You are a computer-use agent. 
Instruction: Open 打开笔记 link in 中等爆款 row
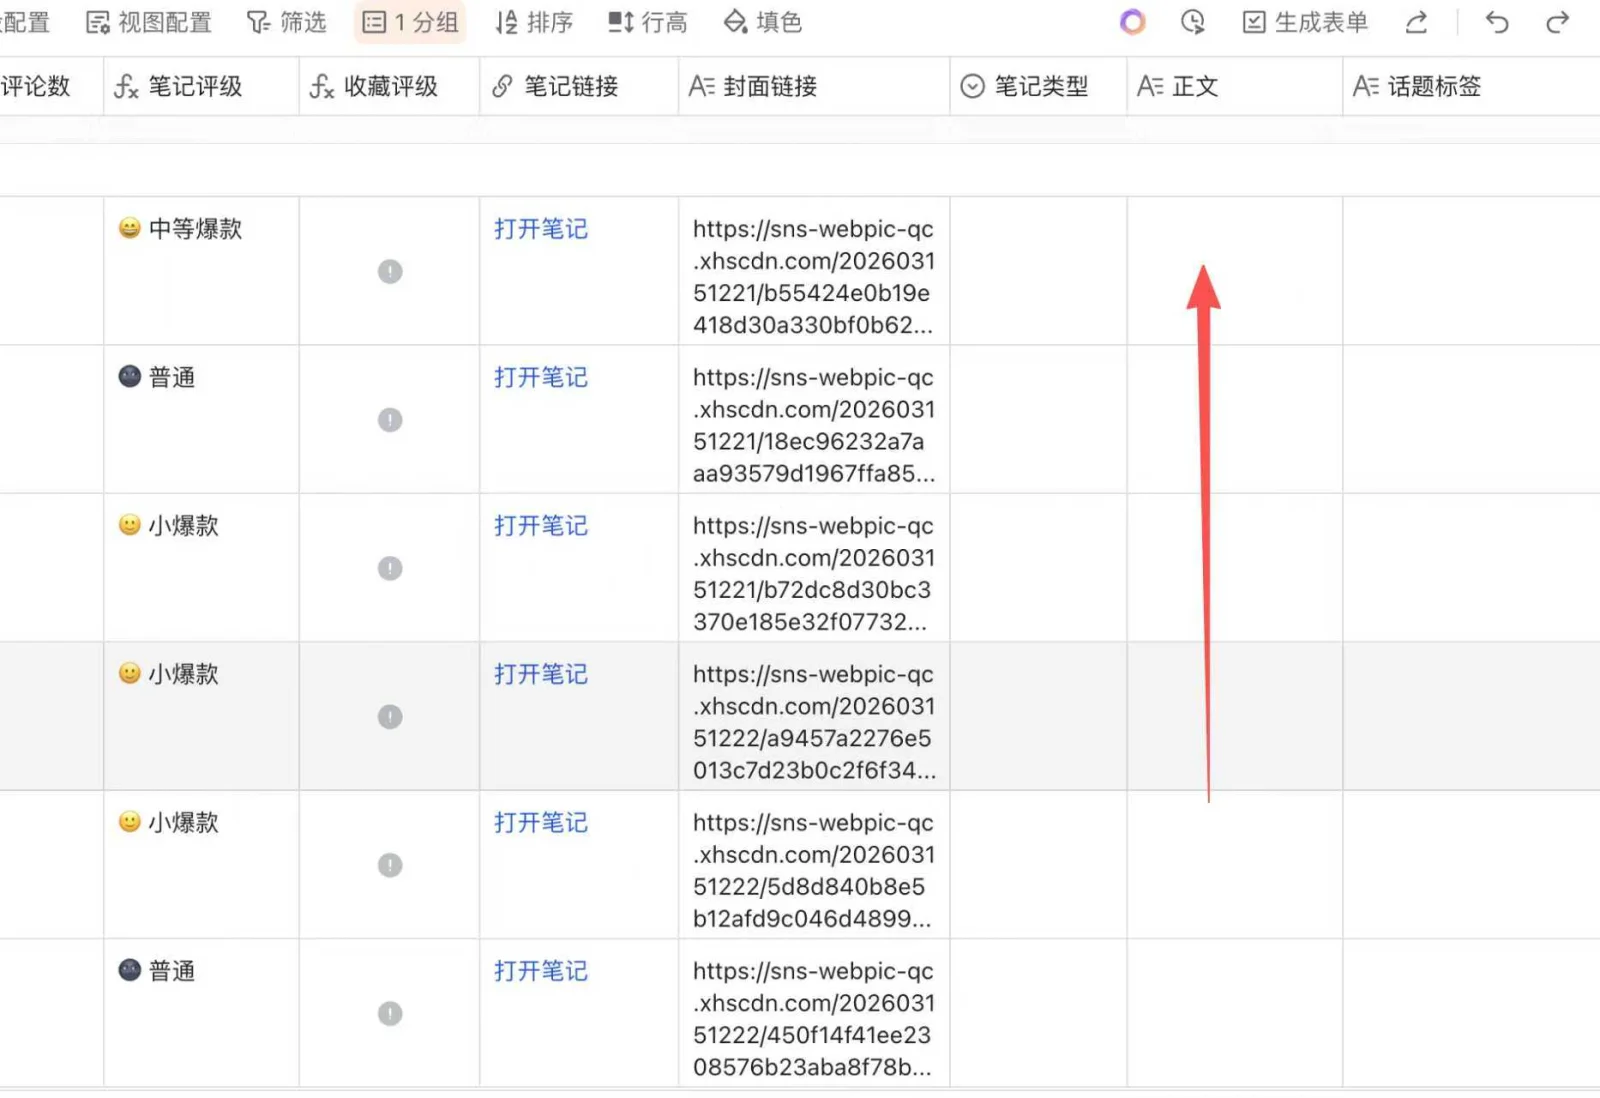point(541,229)
